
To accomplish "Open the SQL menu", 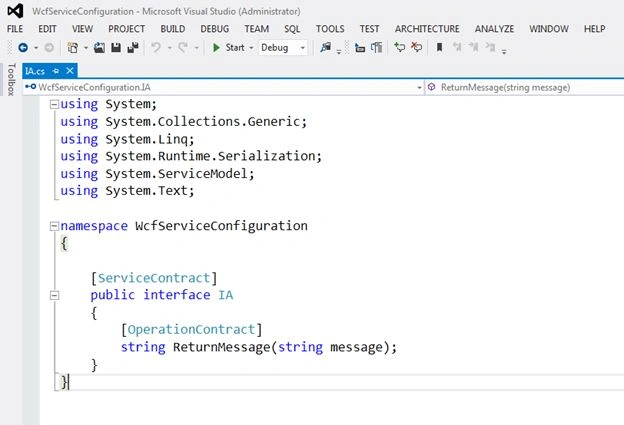I will [292, 29].
